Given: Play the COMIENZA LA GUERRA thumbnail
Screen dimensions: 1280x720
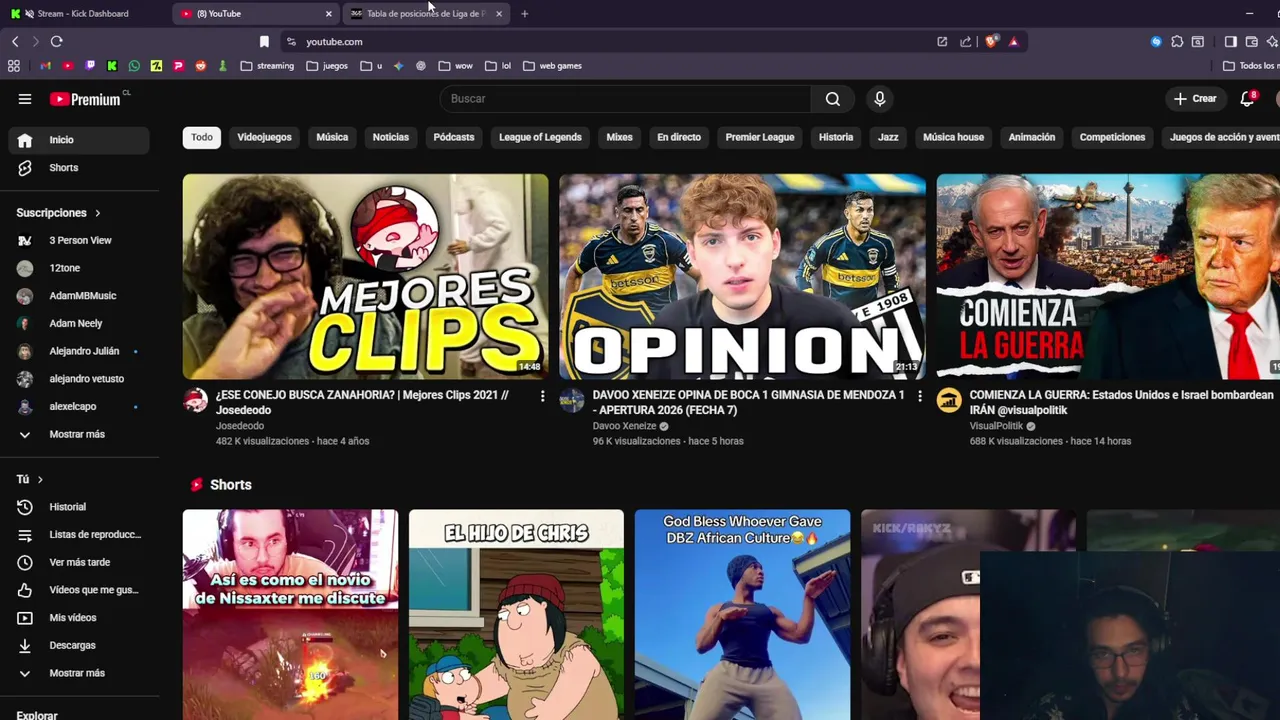Looking at the screenshot, I should [1108, 277].
